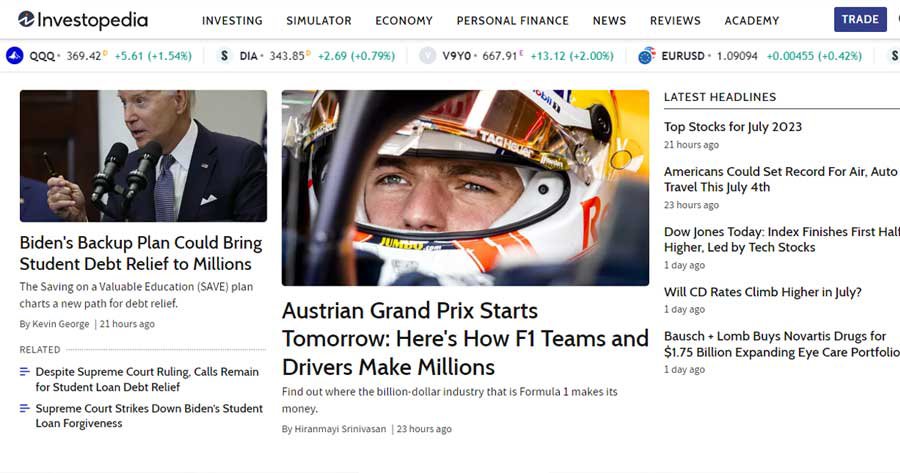Click bullet icon beside 'Despite Supreme Court Ruling' link
900x473 pixels.
click(25, 372)
